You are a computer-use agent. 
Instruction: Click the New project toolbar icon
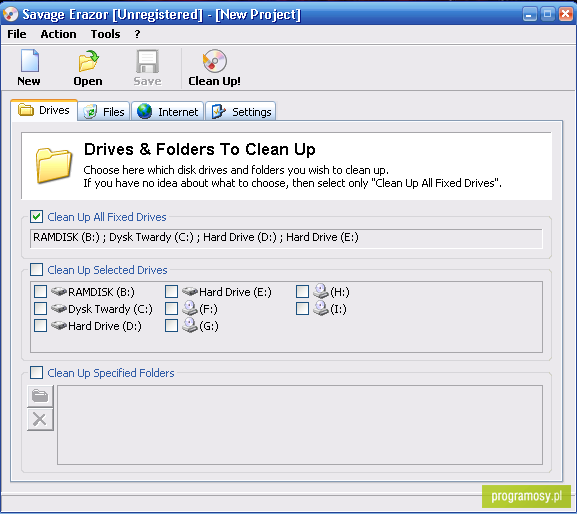point(29,61)
